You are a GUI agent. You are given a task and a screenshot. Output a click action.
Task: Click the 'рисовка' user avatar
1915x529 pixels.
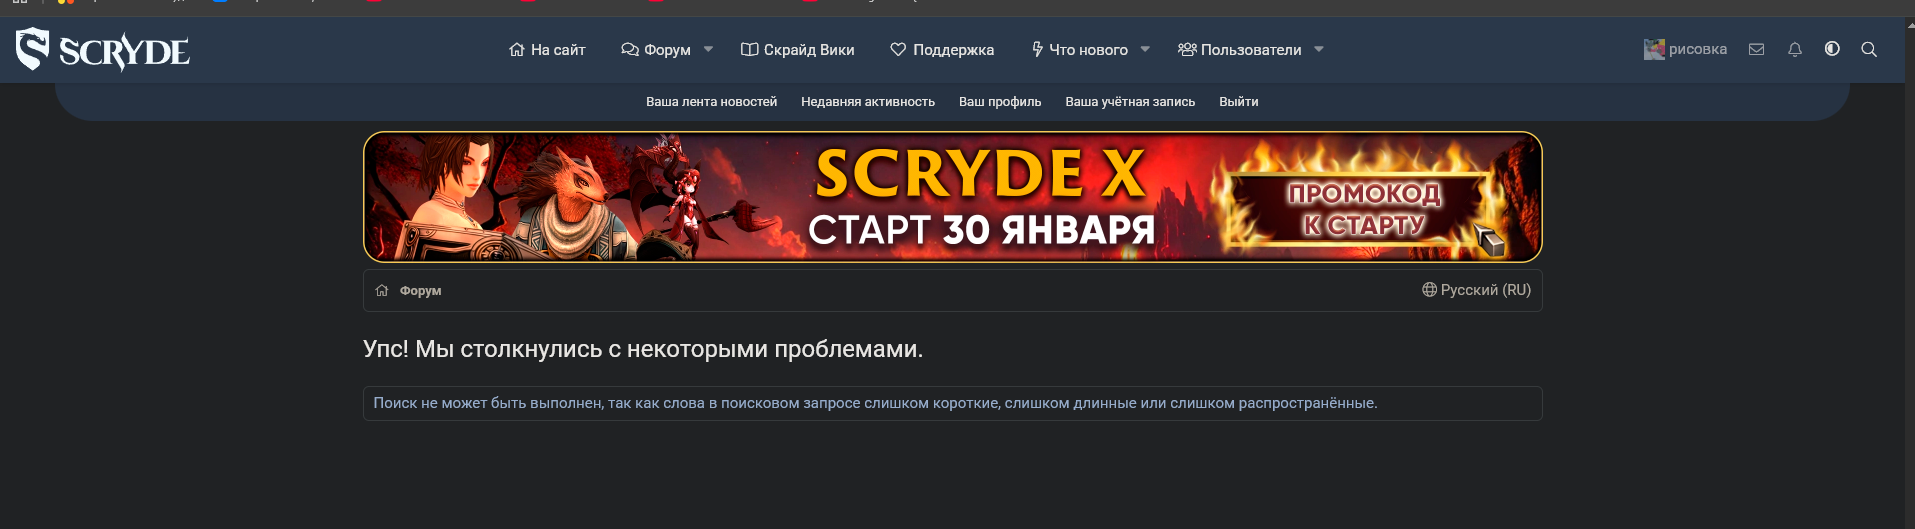pos(1654,49)
